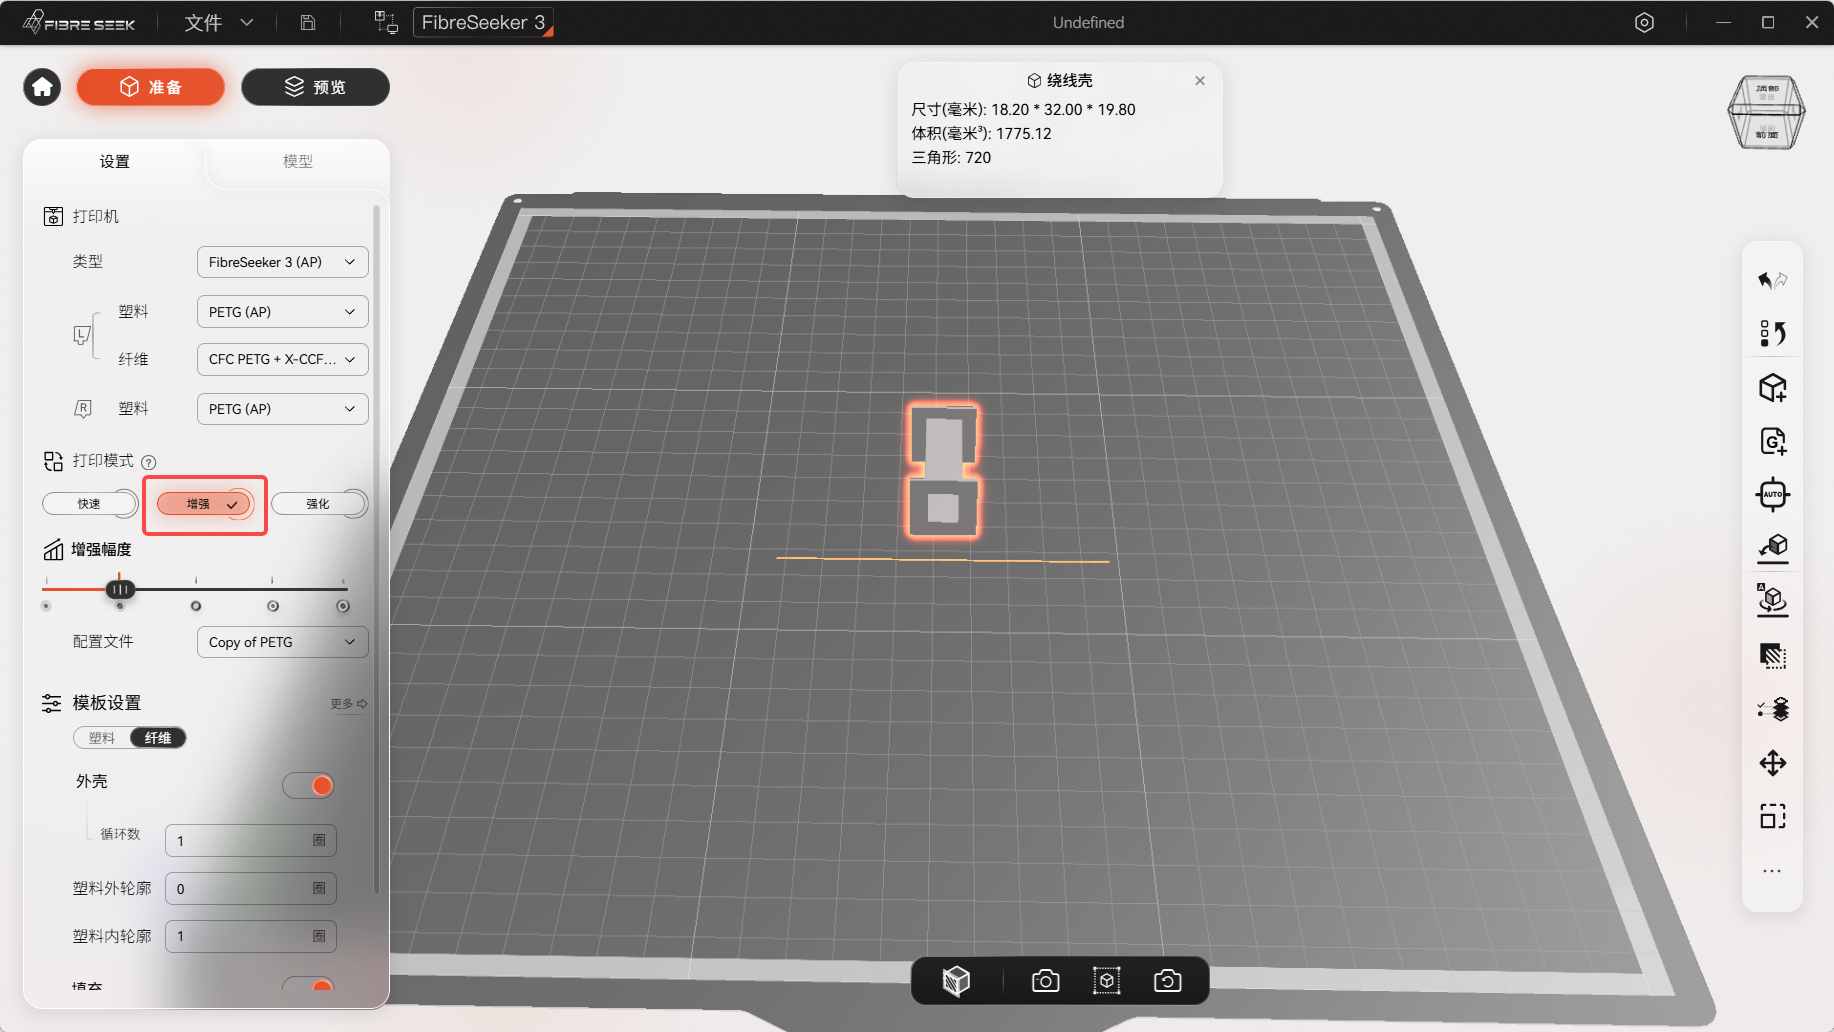This screenshot has width=1834, height=1032.
Task: Click the reinforcement level slider handle
Action: pyautogui.click(x=120, y=590)
